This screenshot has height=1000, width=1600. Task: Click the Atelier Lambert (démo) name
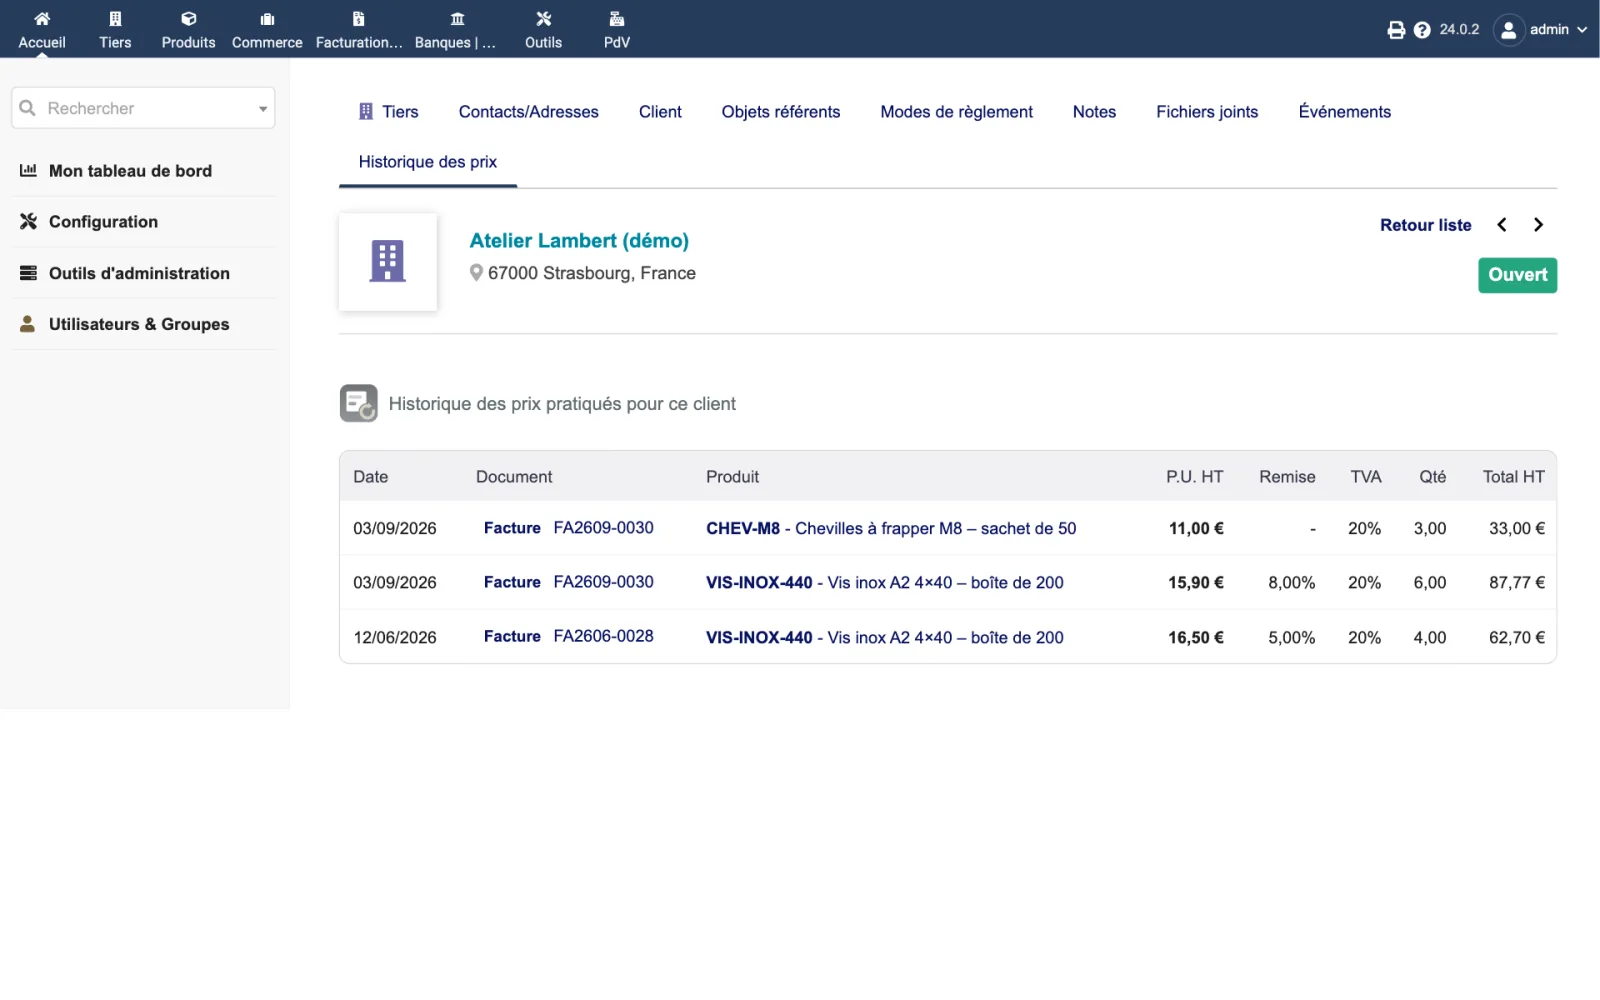(x=579, y=241)
